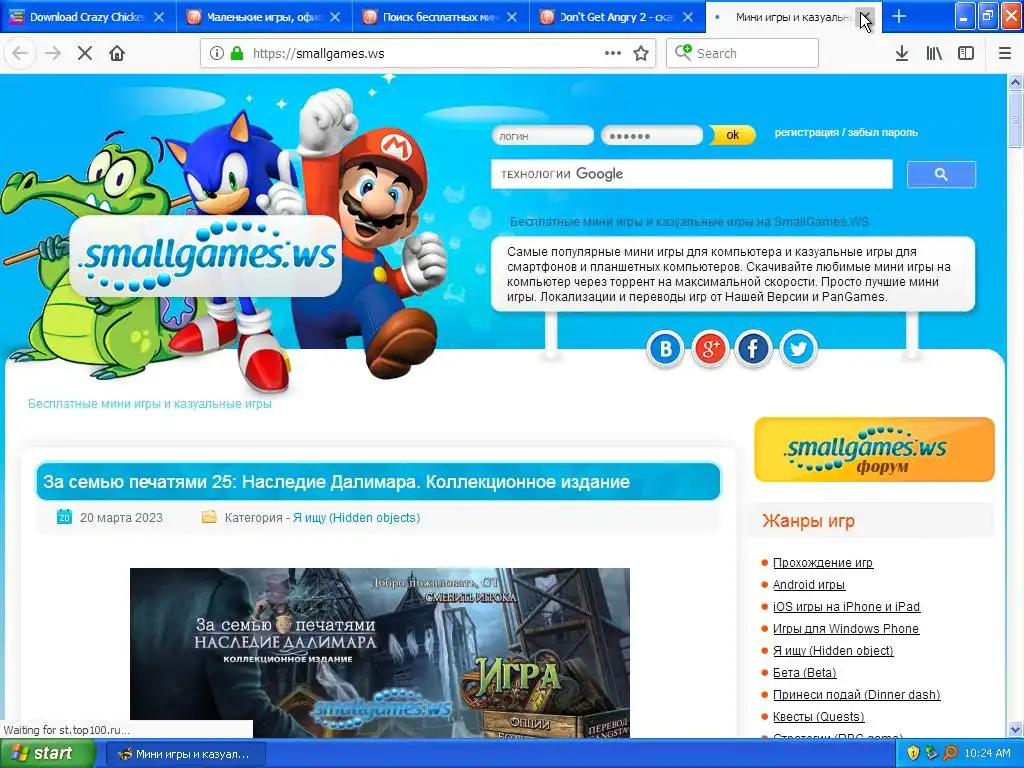The width and height of the screenshot is (1024, 768).
Task: Open the smallgames.ws форум banner
Action: click(874, 450)
